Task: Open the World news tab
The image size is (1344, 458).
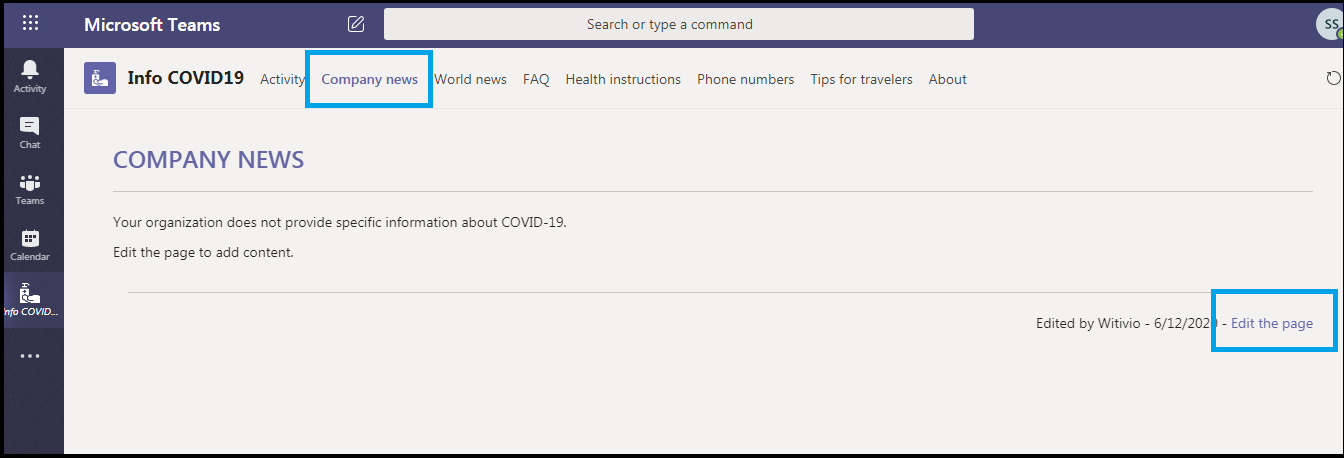Action: pyautogui.click(x=470, y=79)
